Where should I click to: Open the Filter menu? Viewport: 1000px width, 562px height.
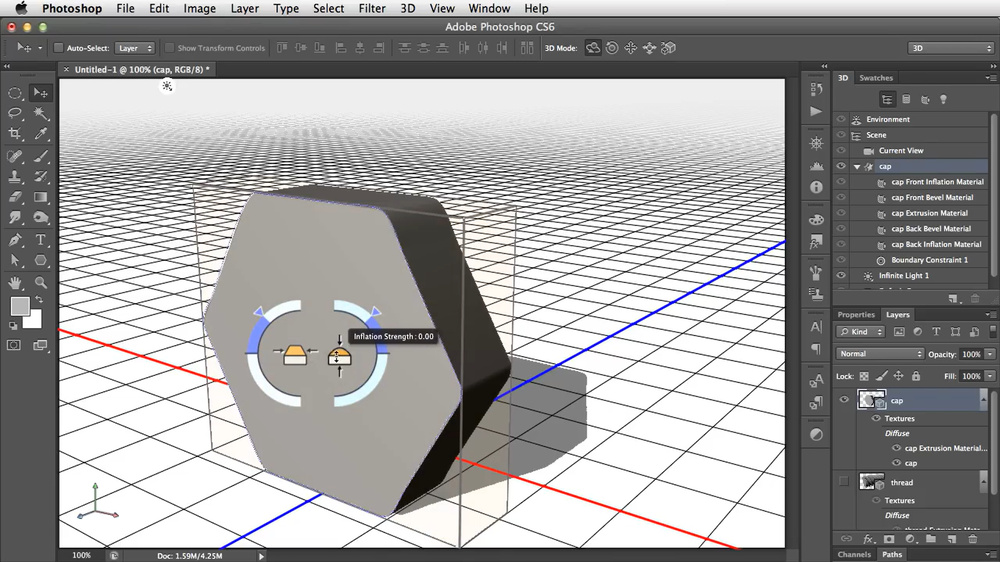pyautogui.click(x=372, y=8)
